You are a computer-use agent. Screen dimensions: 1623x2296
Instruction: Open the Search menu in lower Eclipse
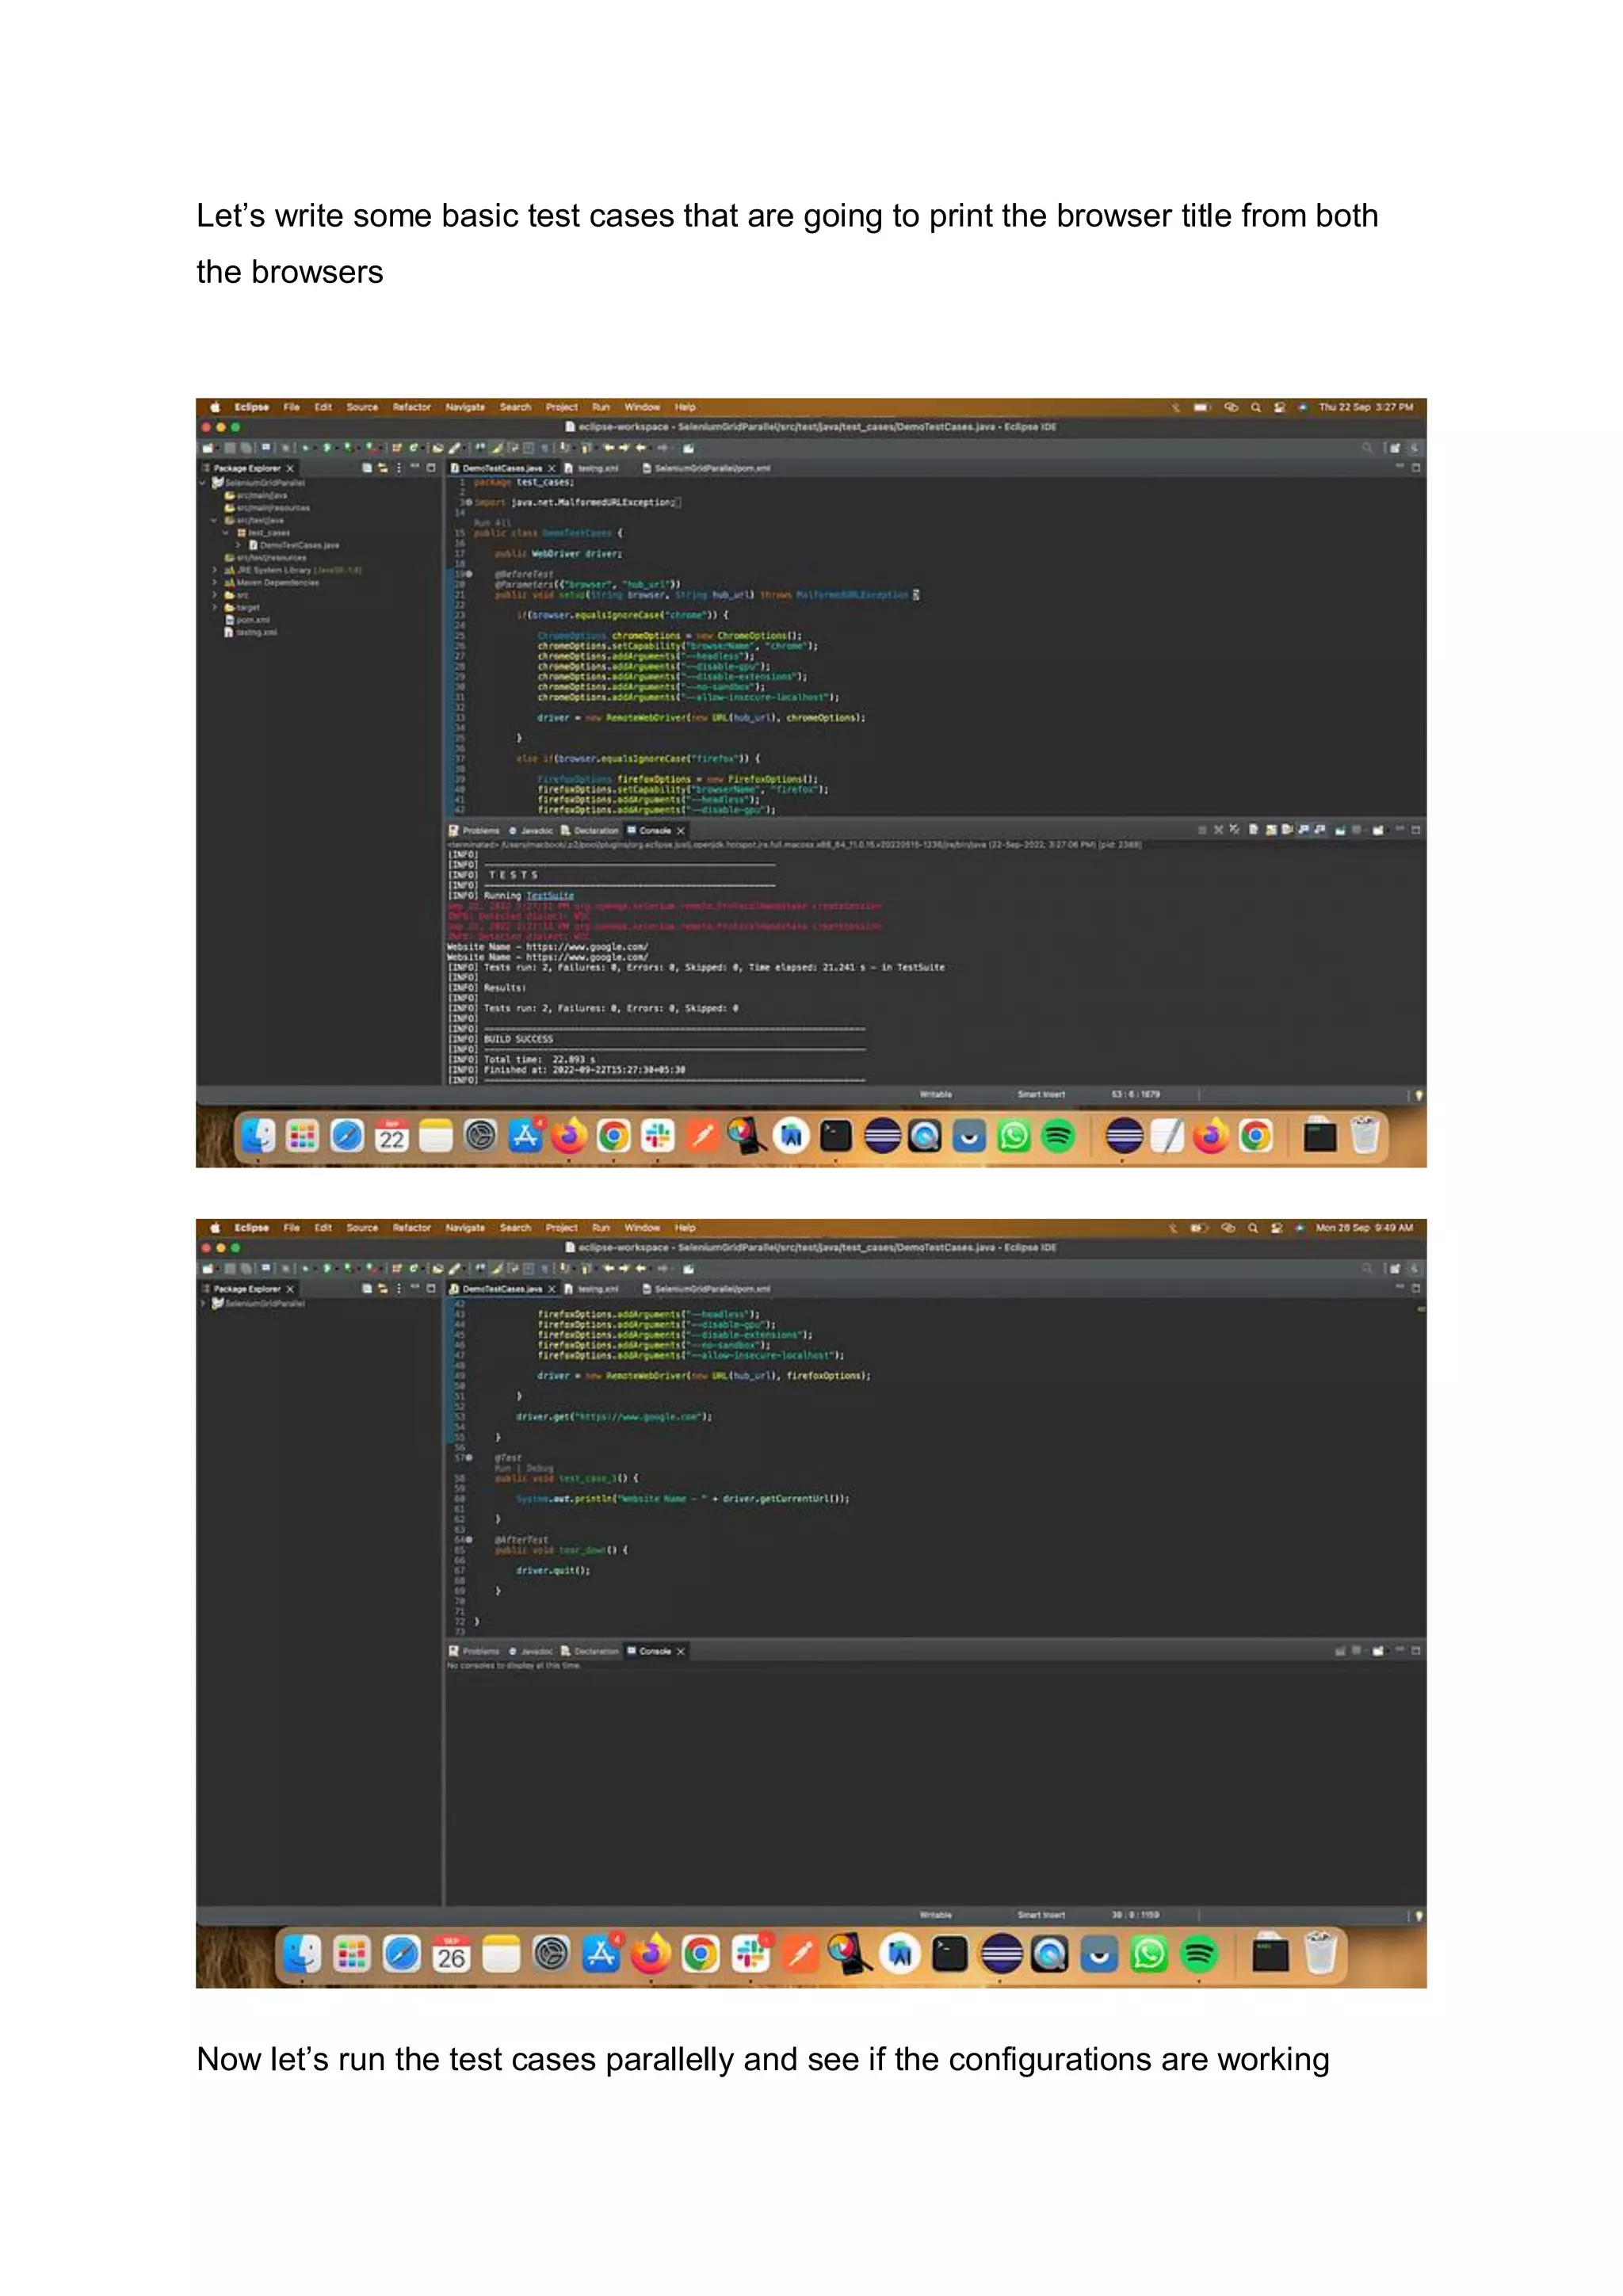tap(515, 1227)
